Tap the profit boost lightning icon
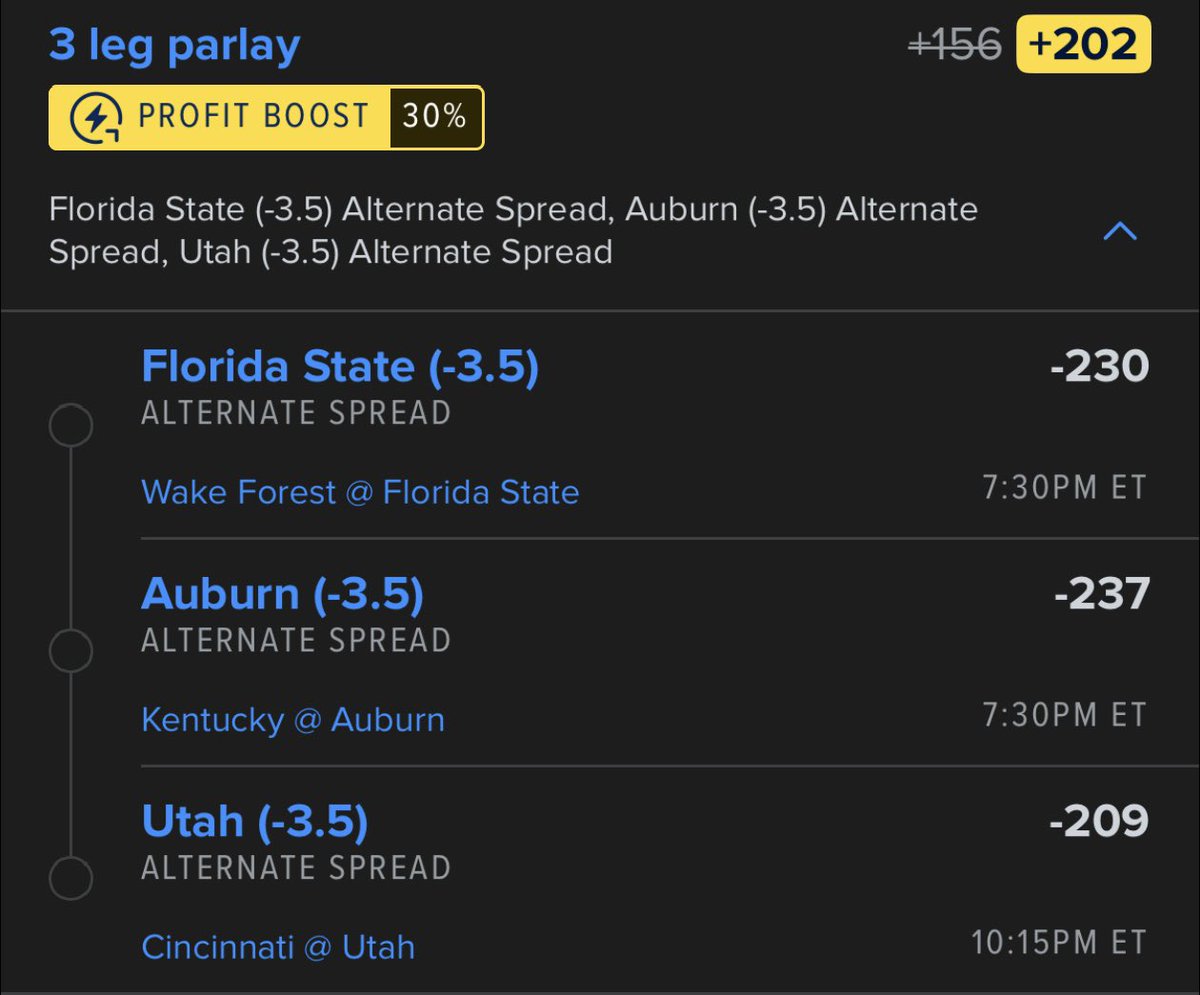The width and height of the screenshot is (1200, 995). (x=96, y=118)
